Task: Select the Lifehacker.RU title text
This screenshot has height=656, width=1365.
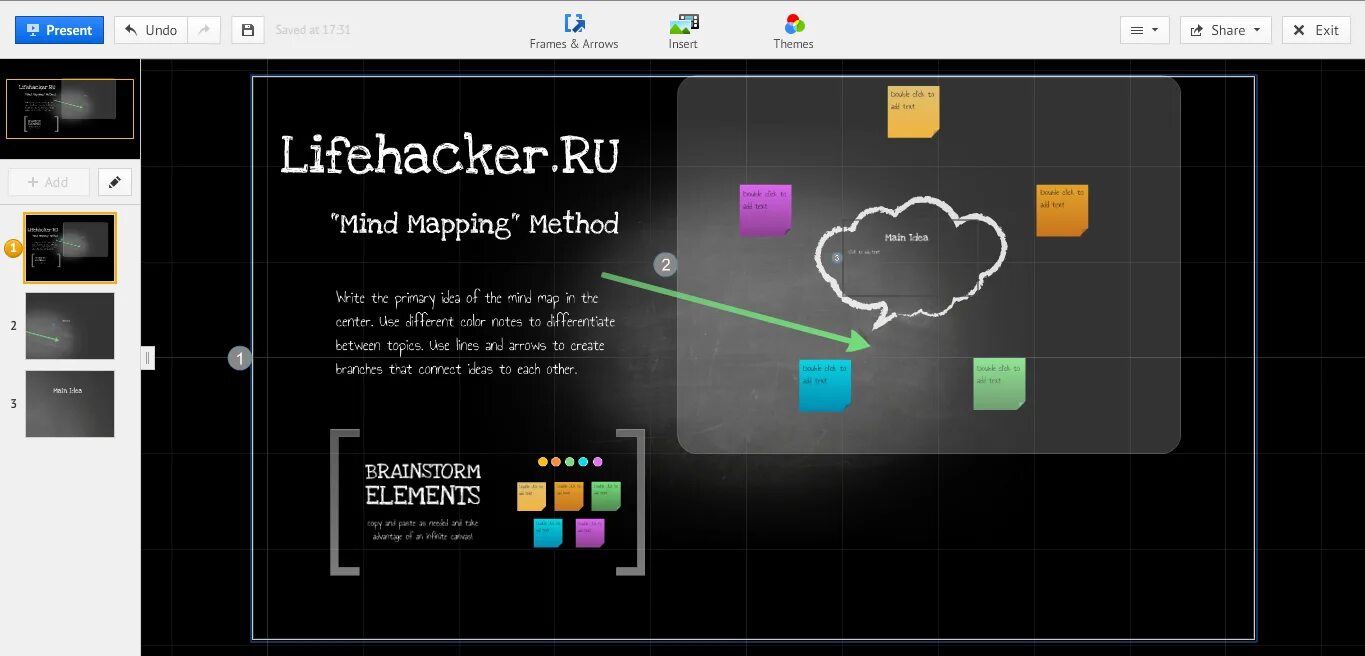Action: [450, 156]
